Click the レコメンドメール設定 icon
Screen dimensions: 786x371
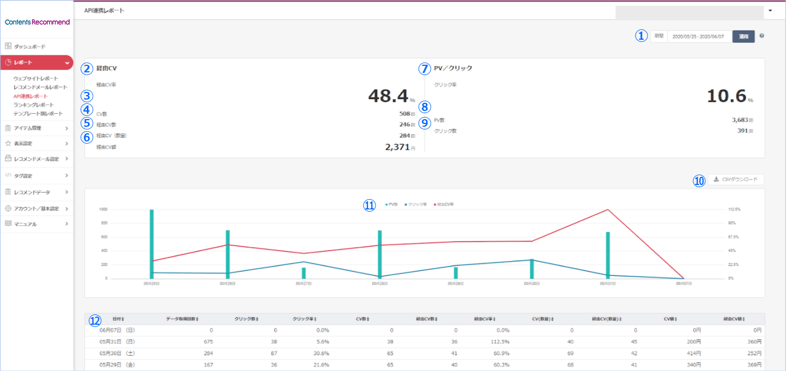pyautogui.click(x=8, y=159)
